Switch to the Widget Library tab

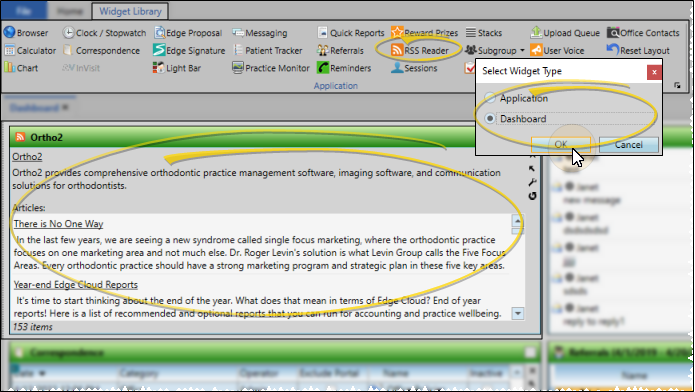130,11
